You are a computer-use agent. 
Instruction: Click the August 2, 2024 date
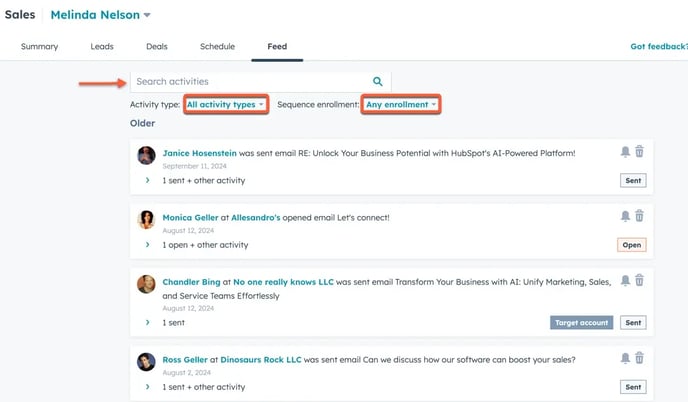tap(186, 373)
